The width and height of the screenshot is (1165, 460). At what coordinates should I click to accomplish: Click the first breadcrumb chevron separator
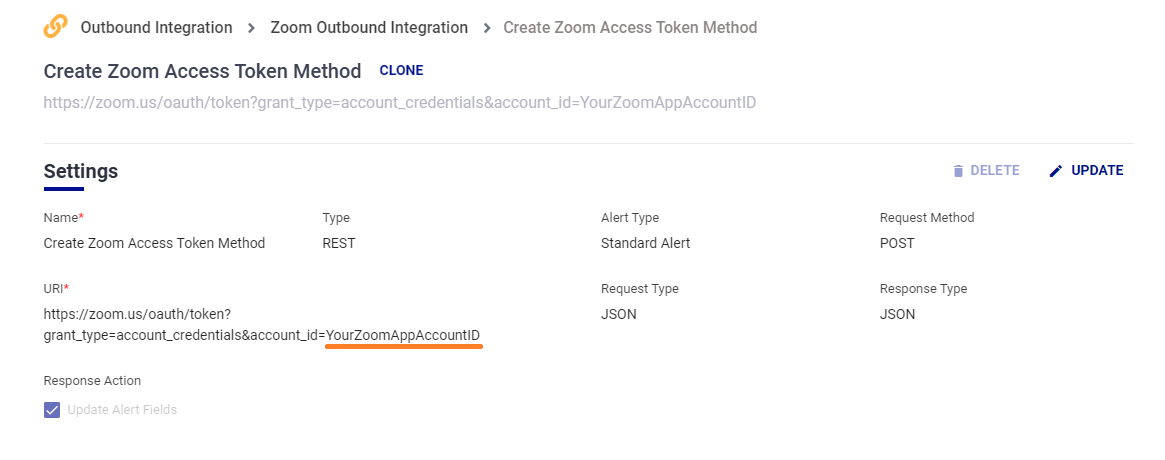click(252, 28)
